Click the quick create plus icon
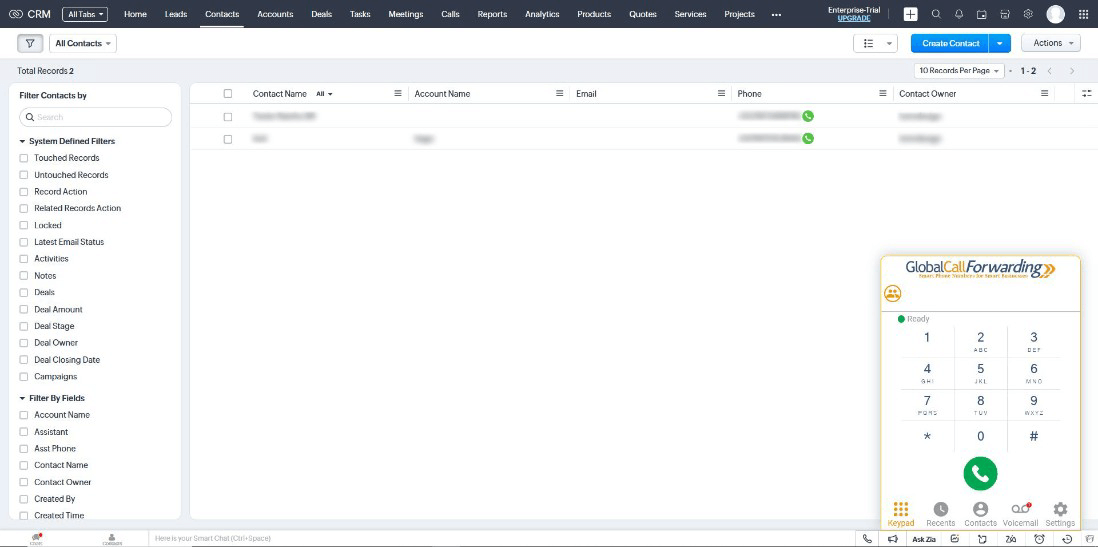Screen dimensions: 1098x547 910,14
